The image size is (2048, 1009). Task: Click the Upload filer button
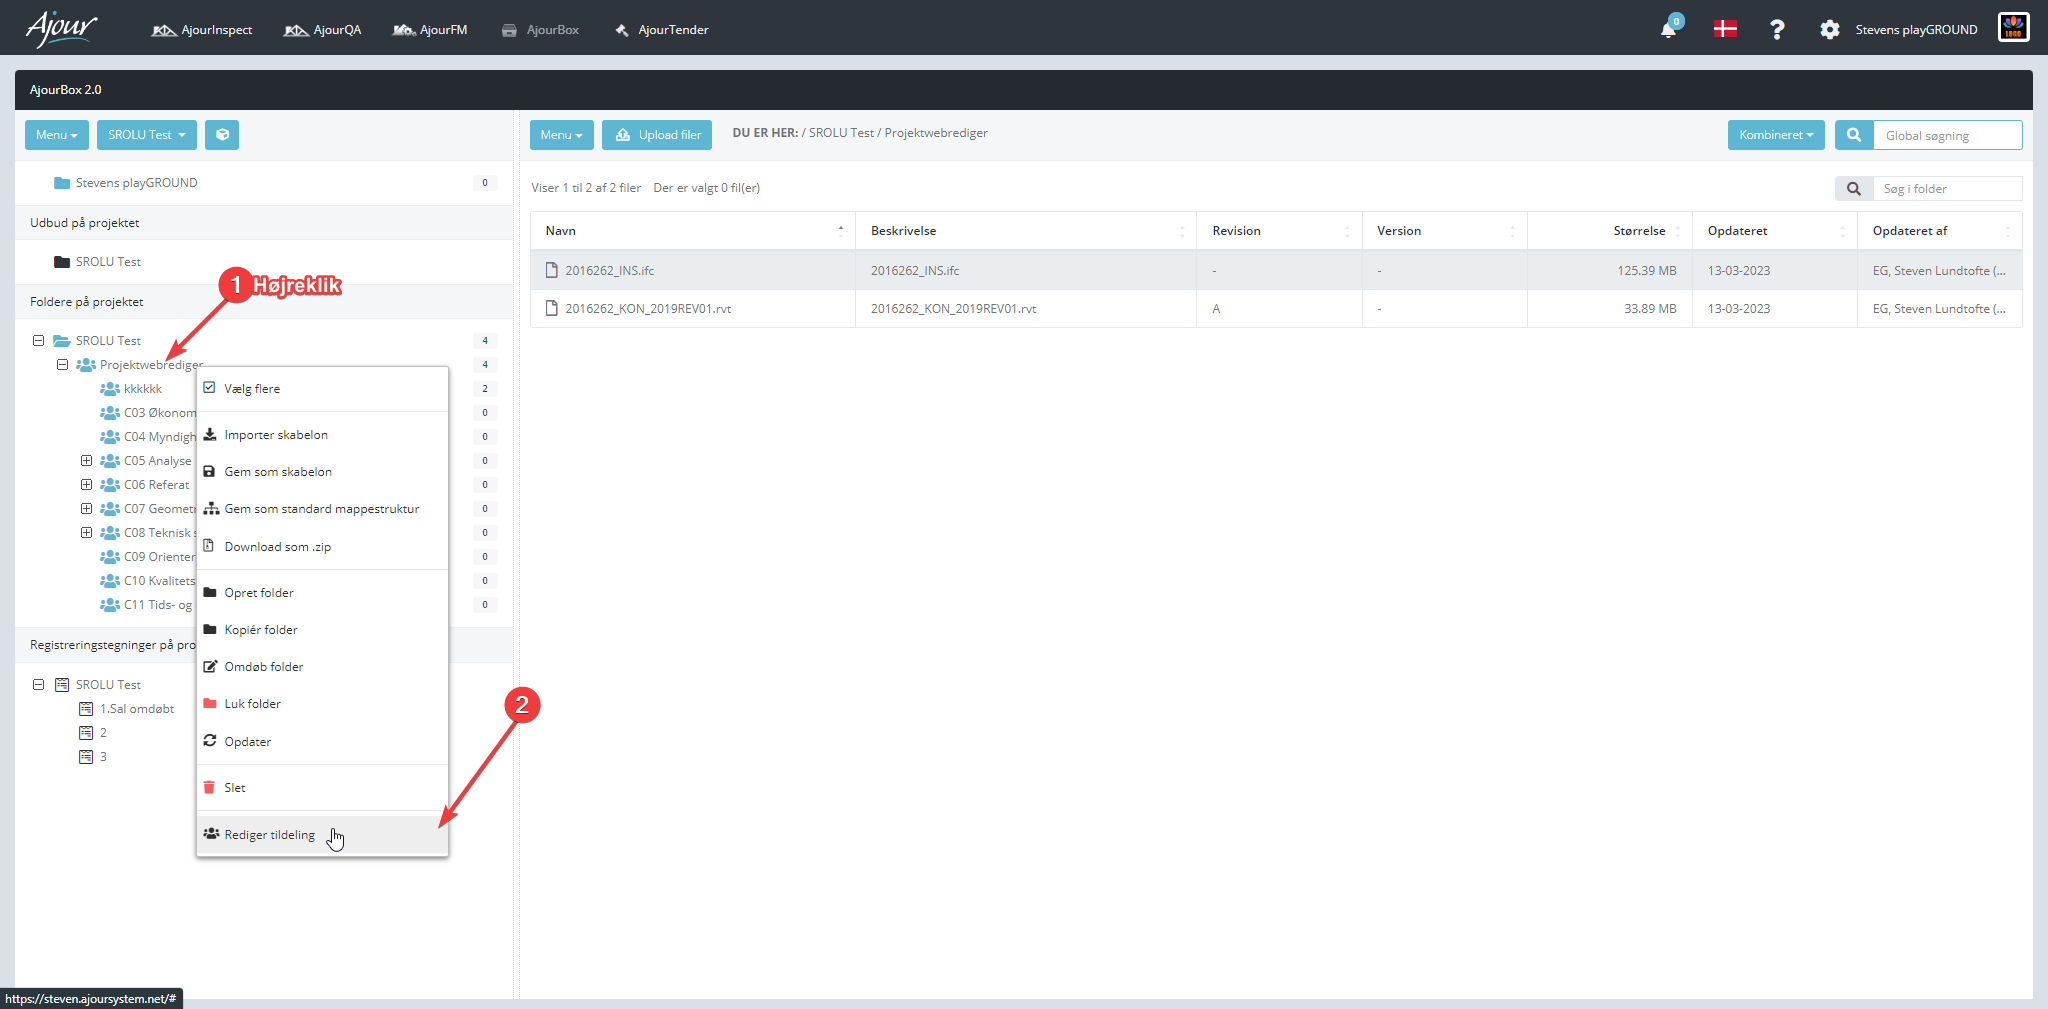point(657,135)
